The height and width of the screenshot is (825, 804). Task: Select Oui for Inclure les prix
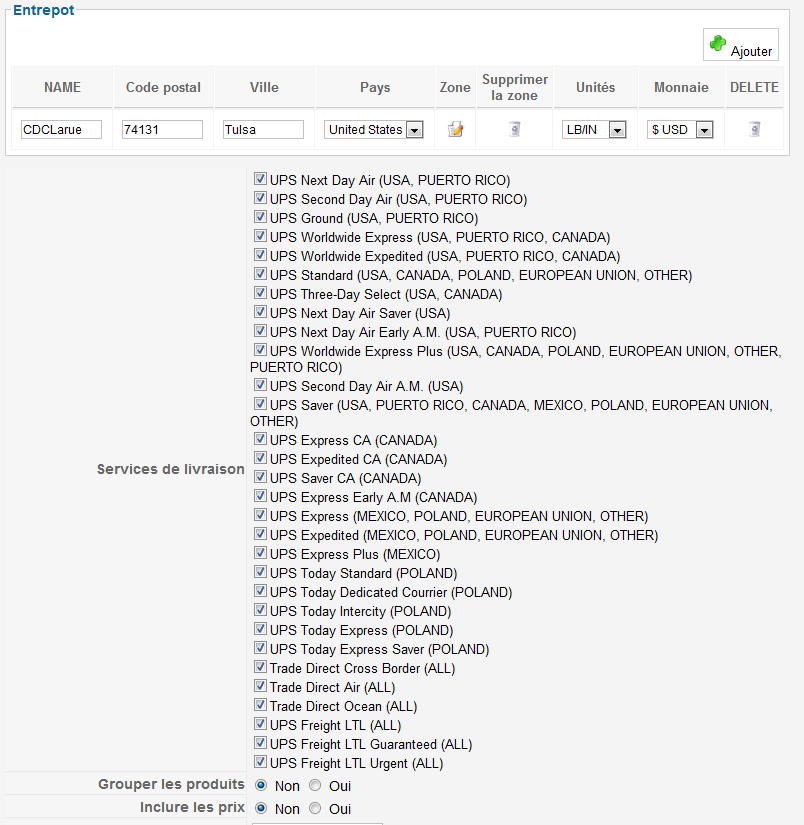(x=315, y=808)
